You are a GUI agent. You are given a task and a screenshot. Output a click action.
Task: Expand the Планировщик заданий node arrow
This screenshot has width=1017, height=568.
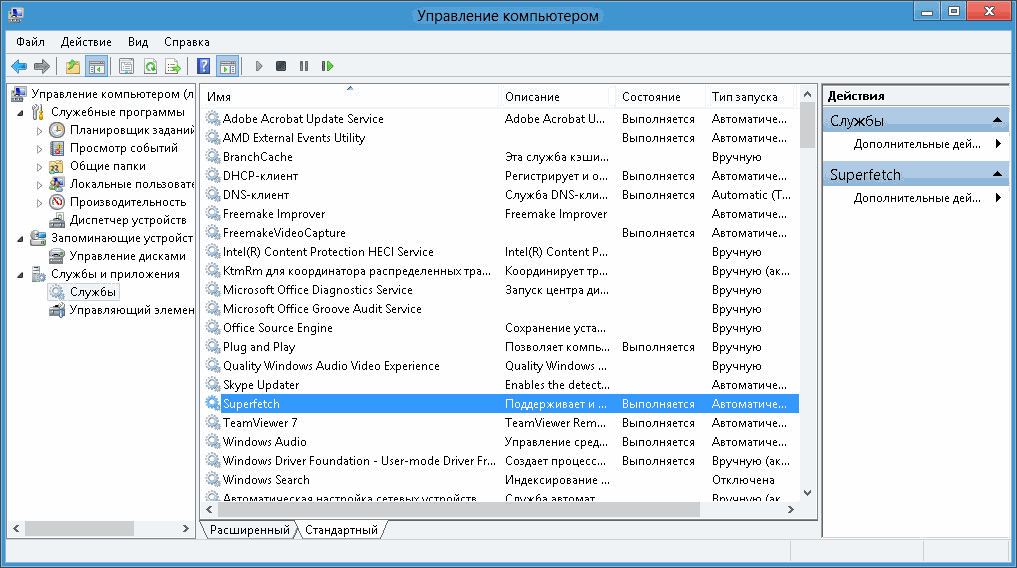coord(39,130)
